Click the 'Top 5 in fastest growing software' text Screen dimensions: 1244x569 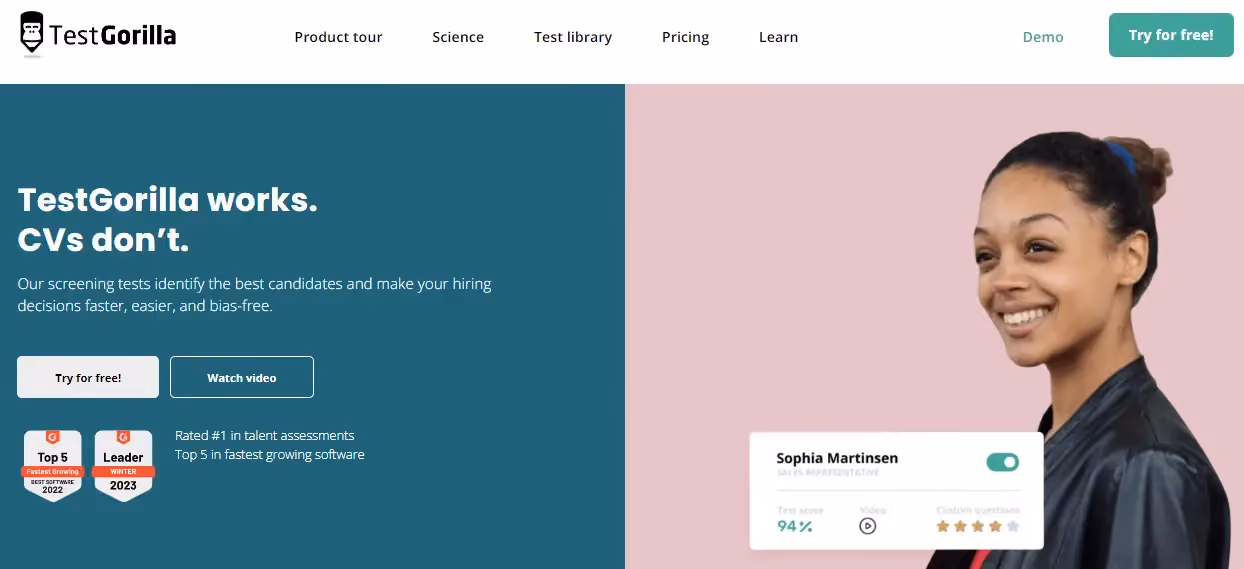(x=270, y=454)
